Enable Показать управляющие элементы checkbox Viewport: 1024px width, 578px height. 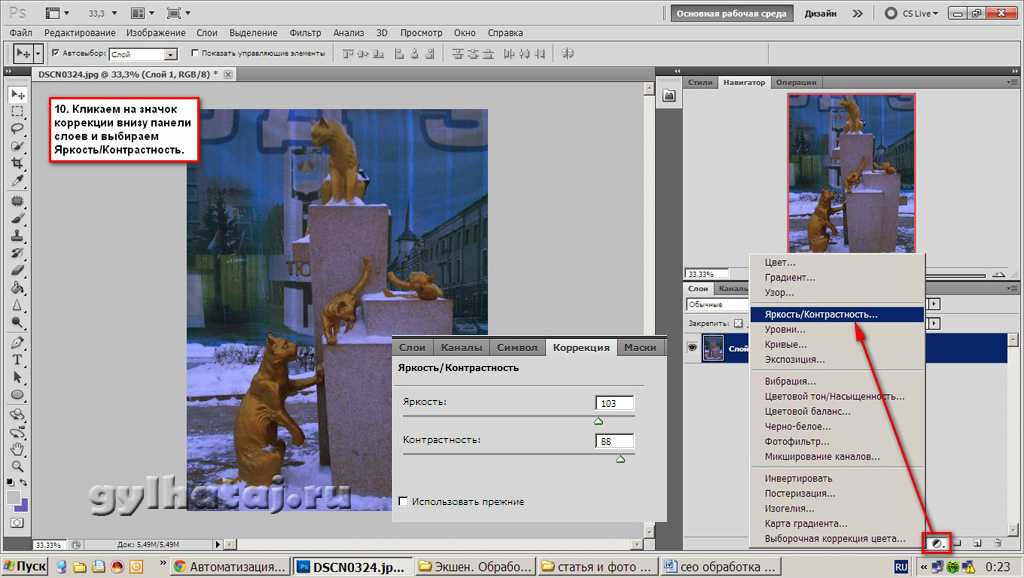point(194,53)
